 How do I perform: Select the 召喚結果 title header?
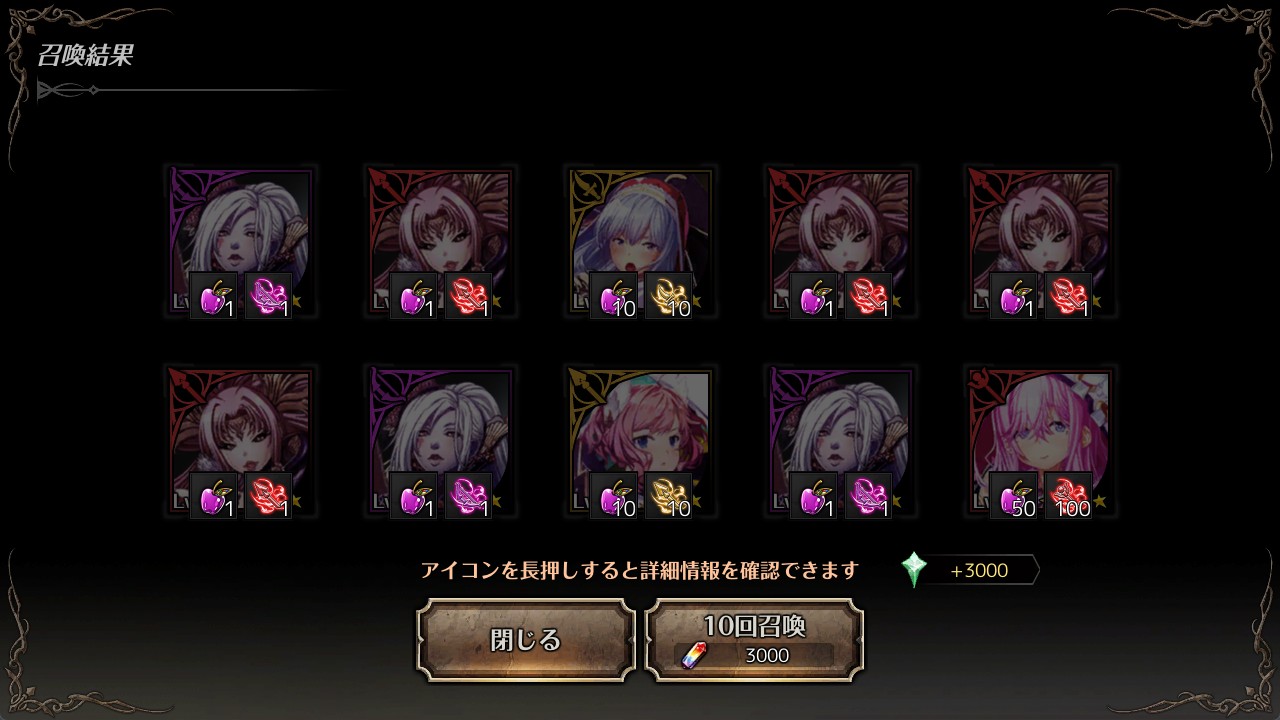click(x=85, y=56)
